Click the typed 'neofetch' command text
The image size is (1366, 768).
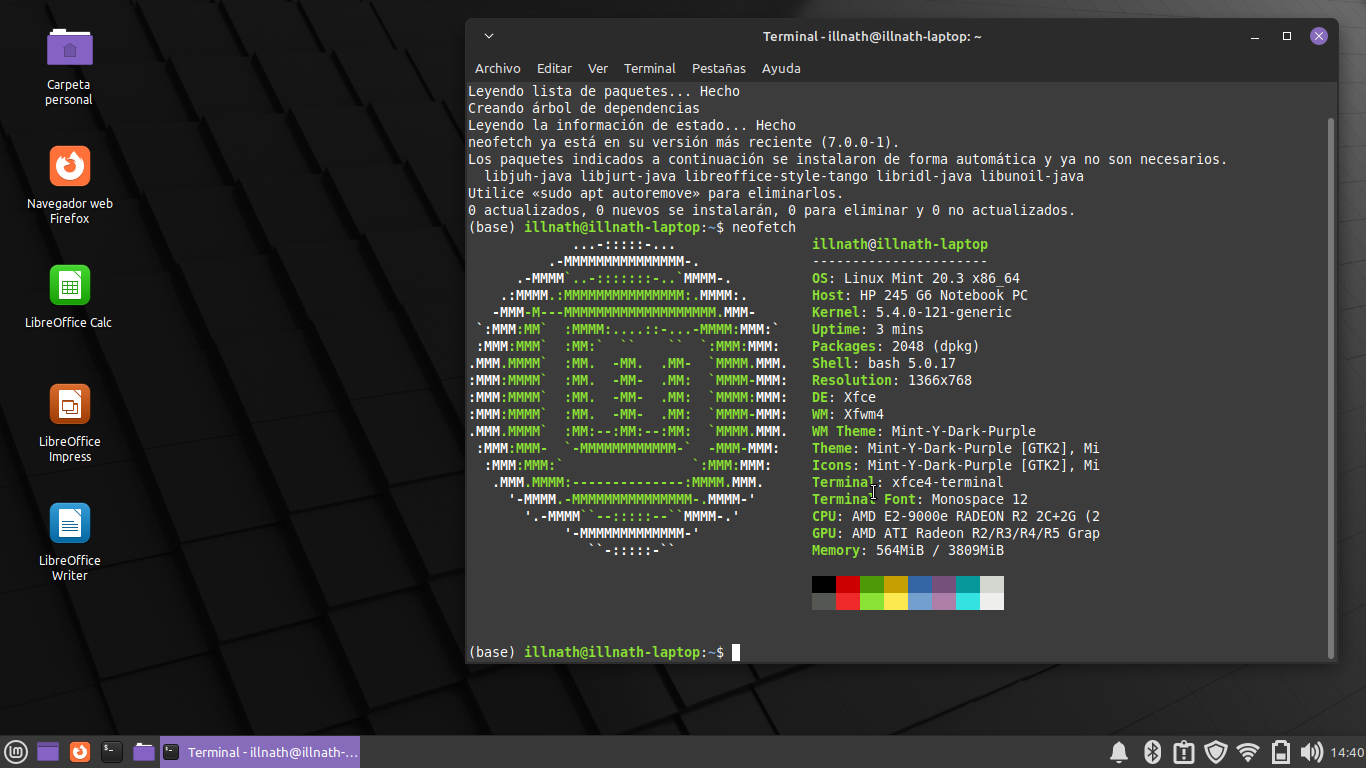pyautogui.click(x=764, y=227)
